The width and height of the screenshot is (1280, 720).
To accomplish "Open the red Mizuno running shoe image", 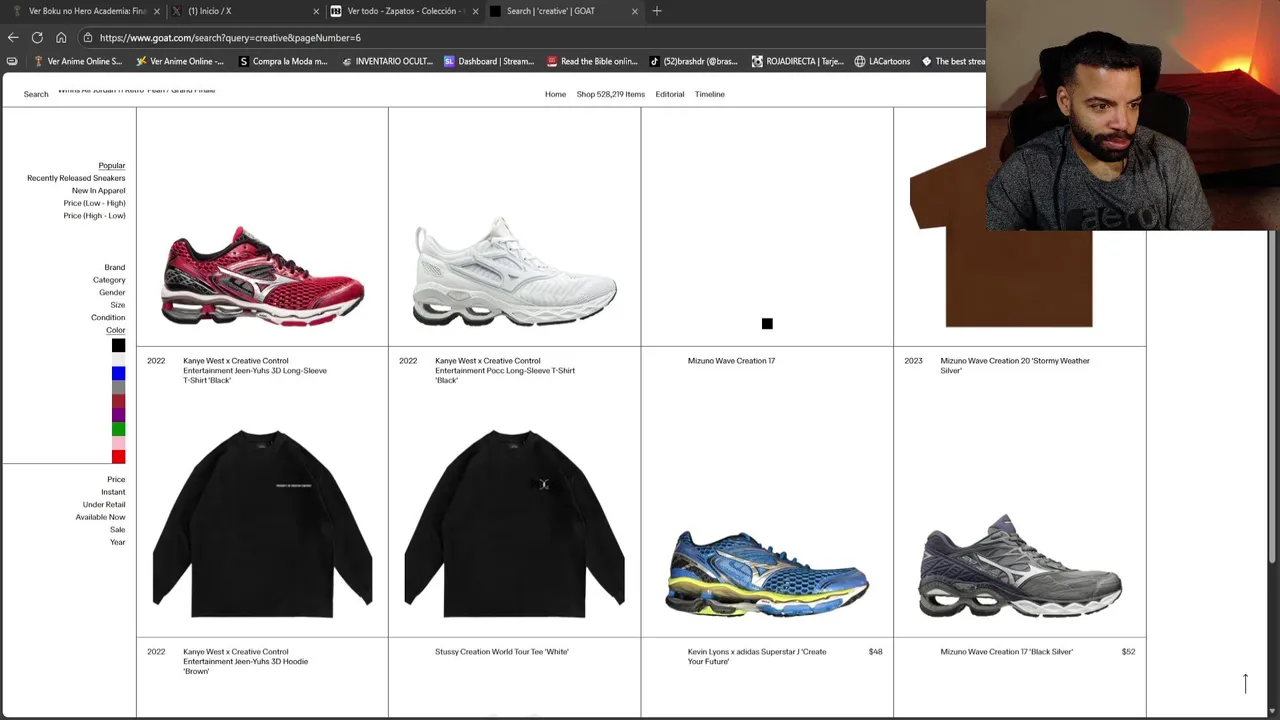I will (x=263, y=276).
